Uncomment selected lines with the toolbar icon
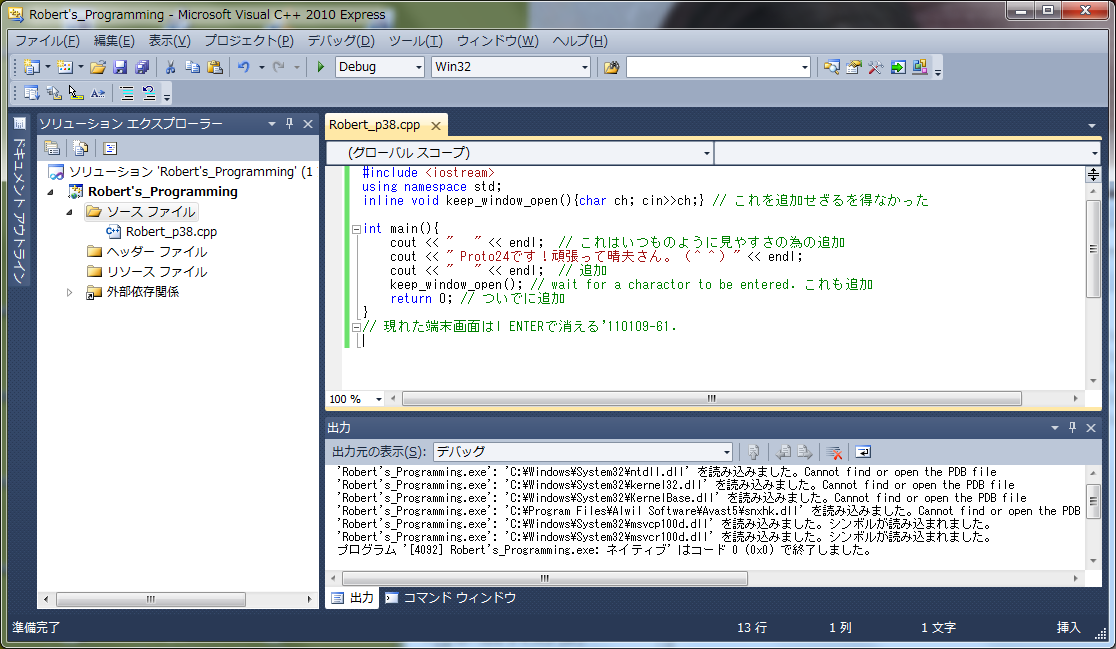 point(149,93)
